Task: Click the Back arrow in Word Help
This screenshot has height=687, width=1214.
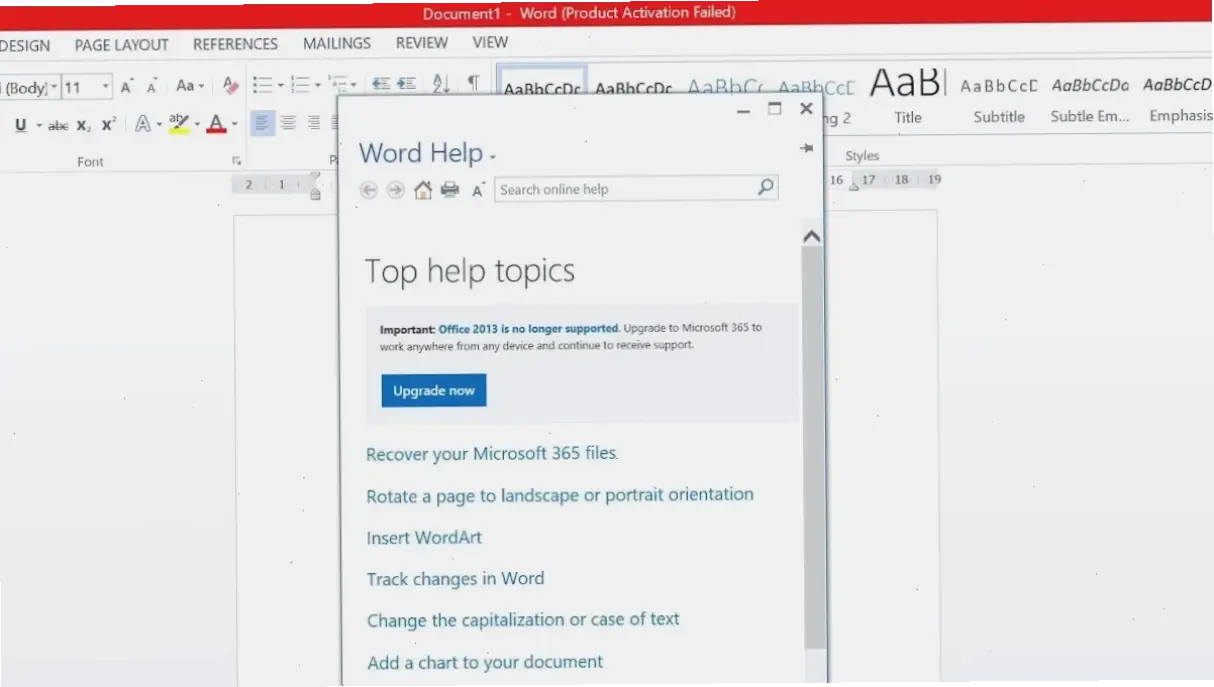Action: [369, 190]
